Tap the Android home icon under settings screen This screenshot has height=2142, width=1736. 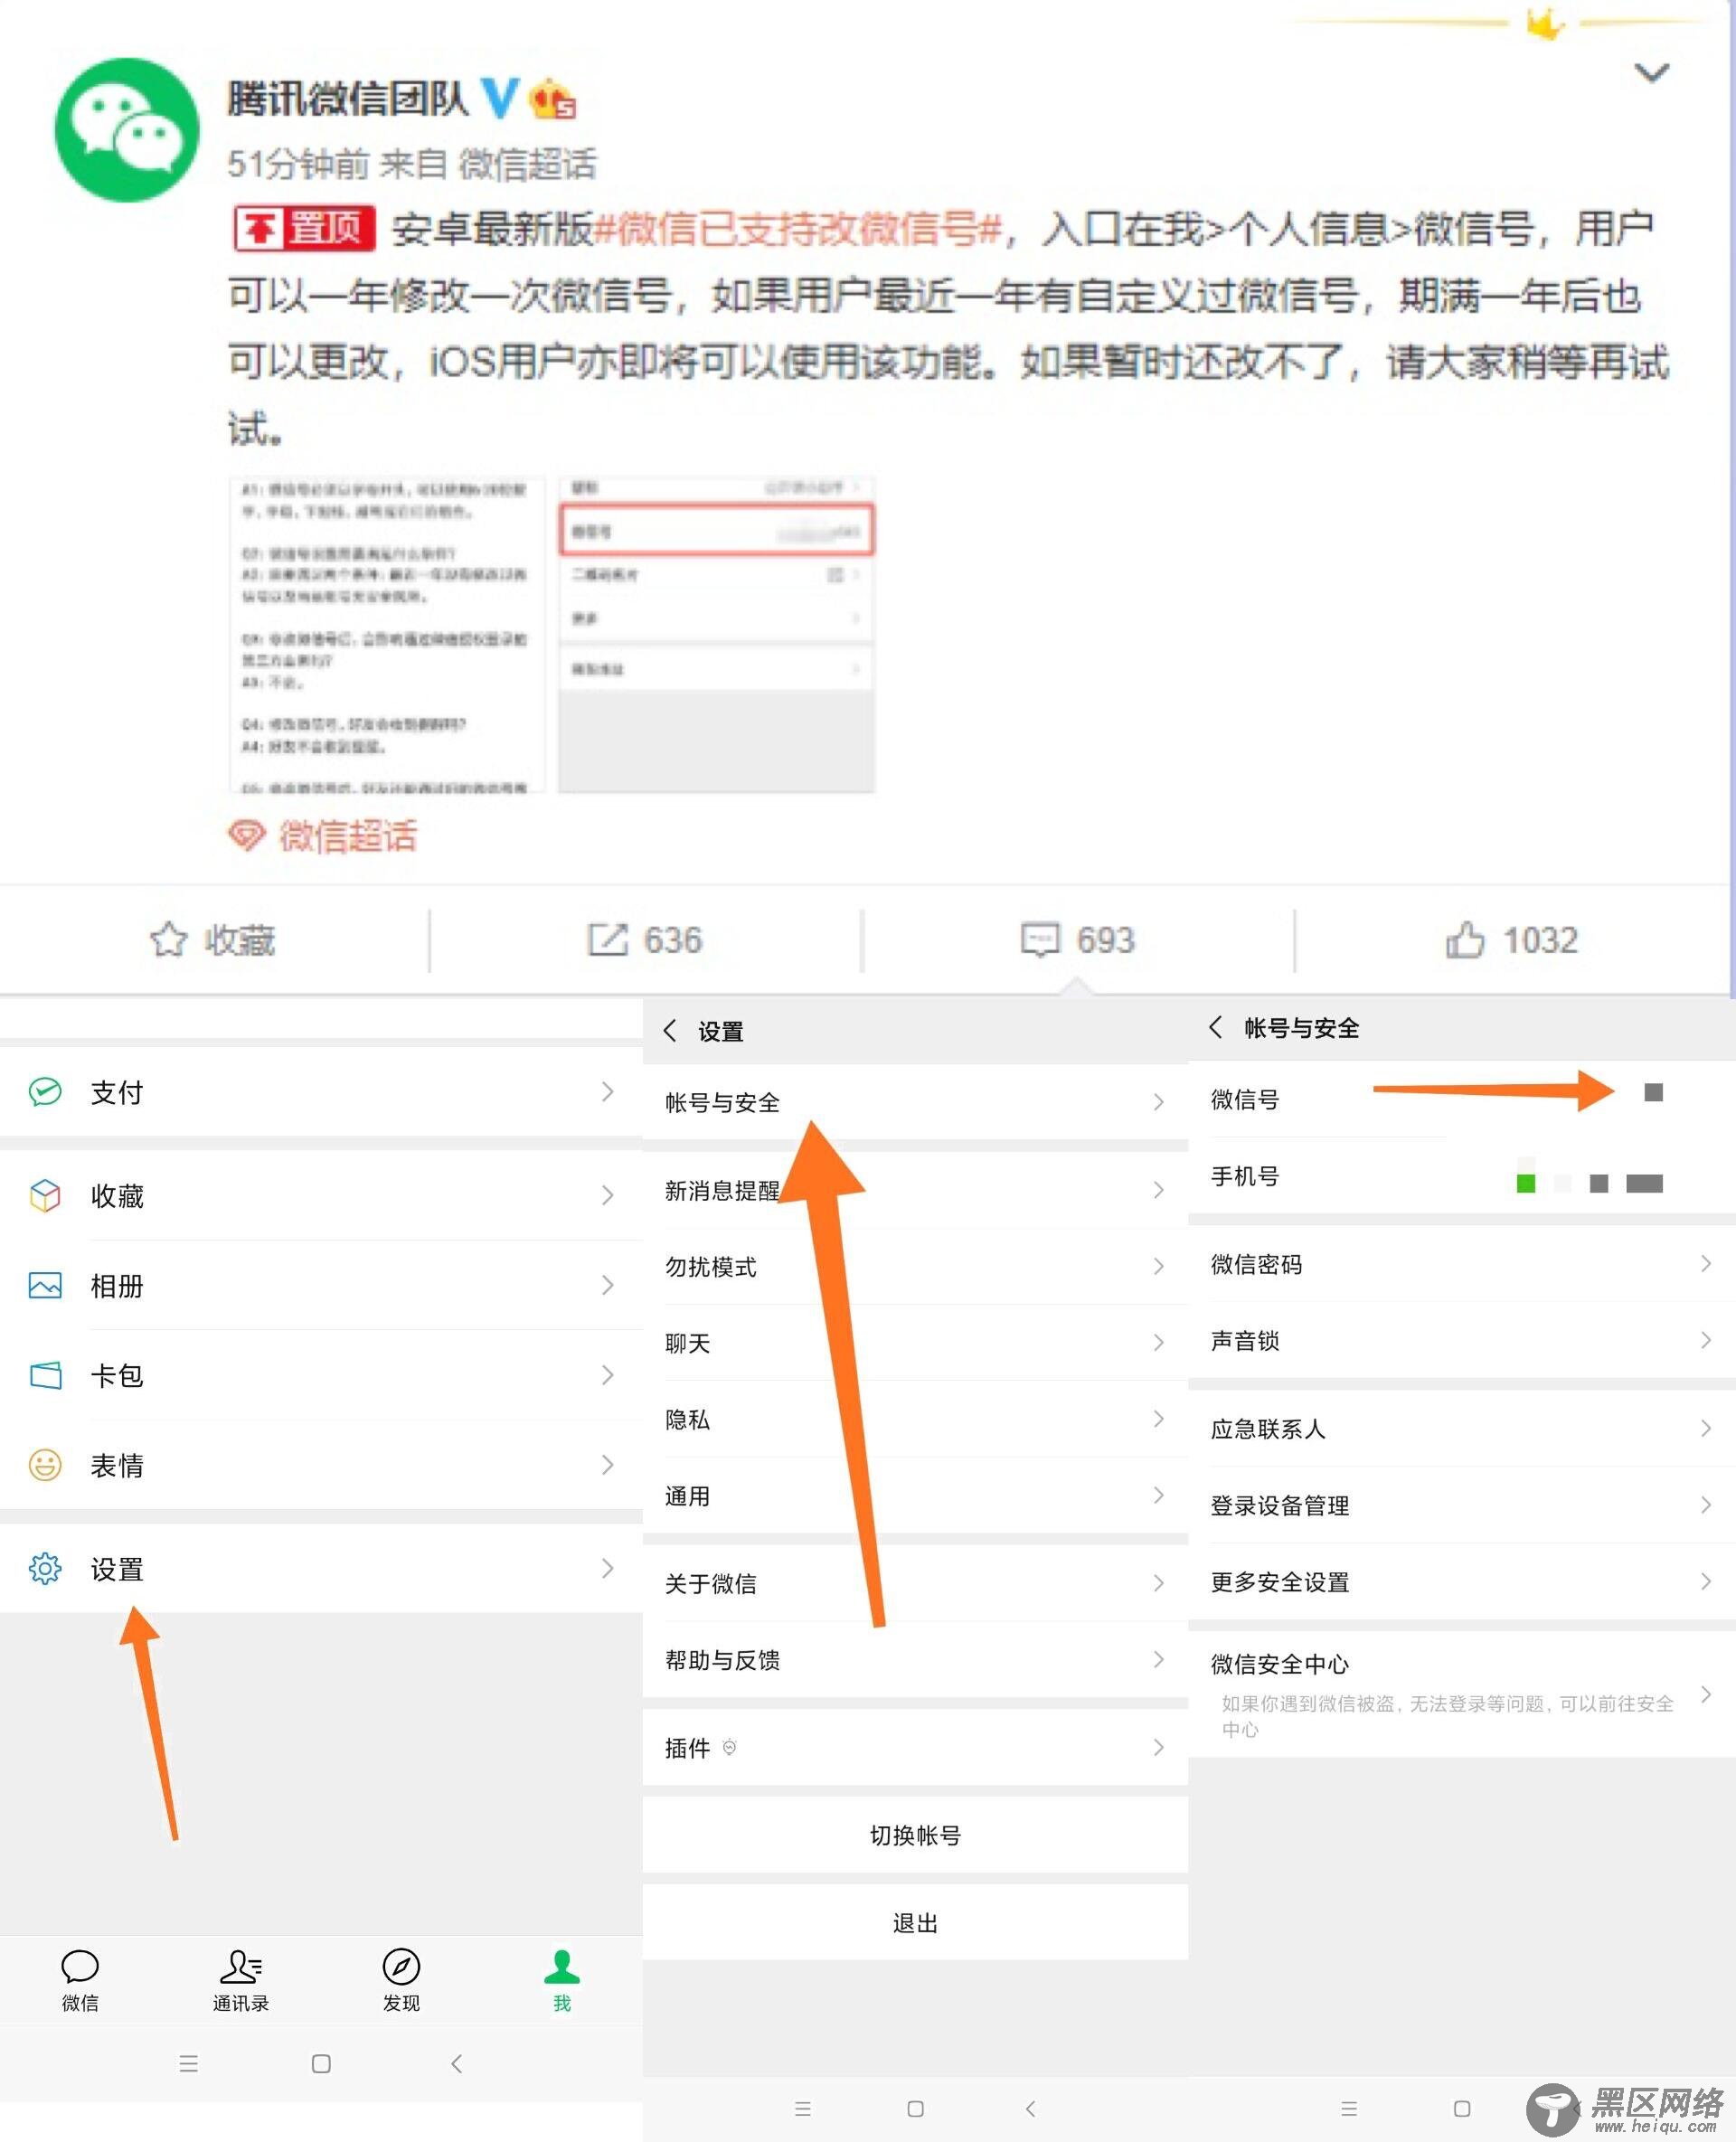tap(915, 2108)
